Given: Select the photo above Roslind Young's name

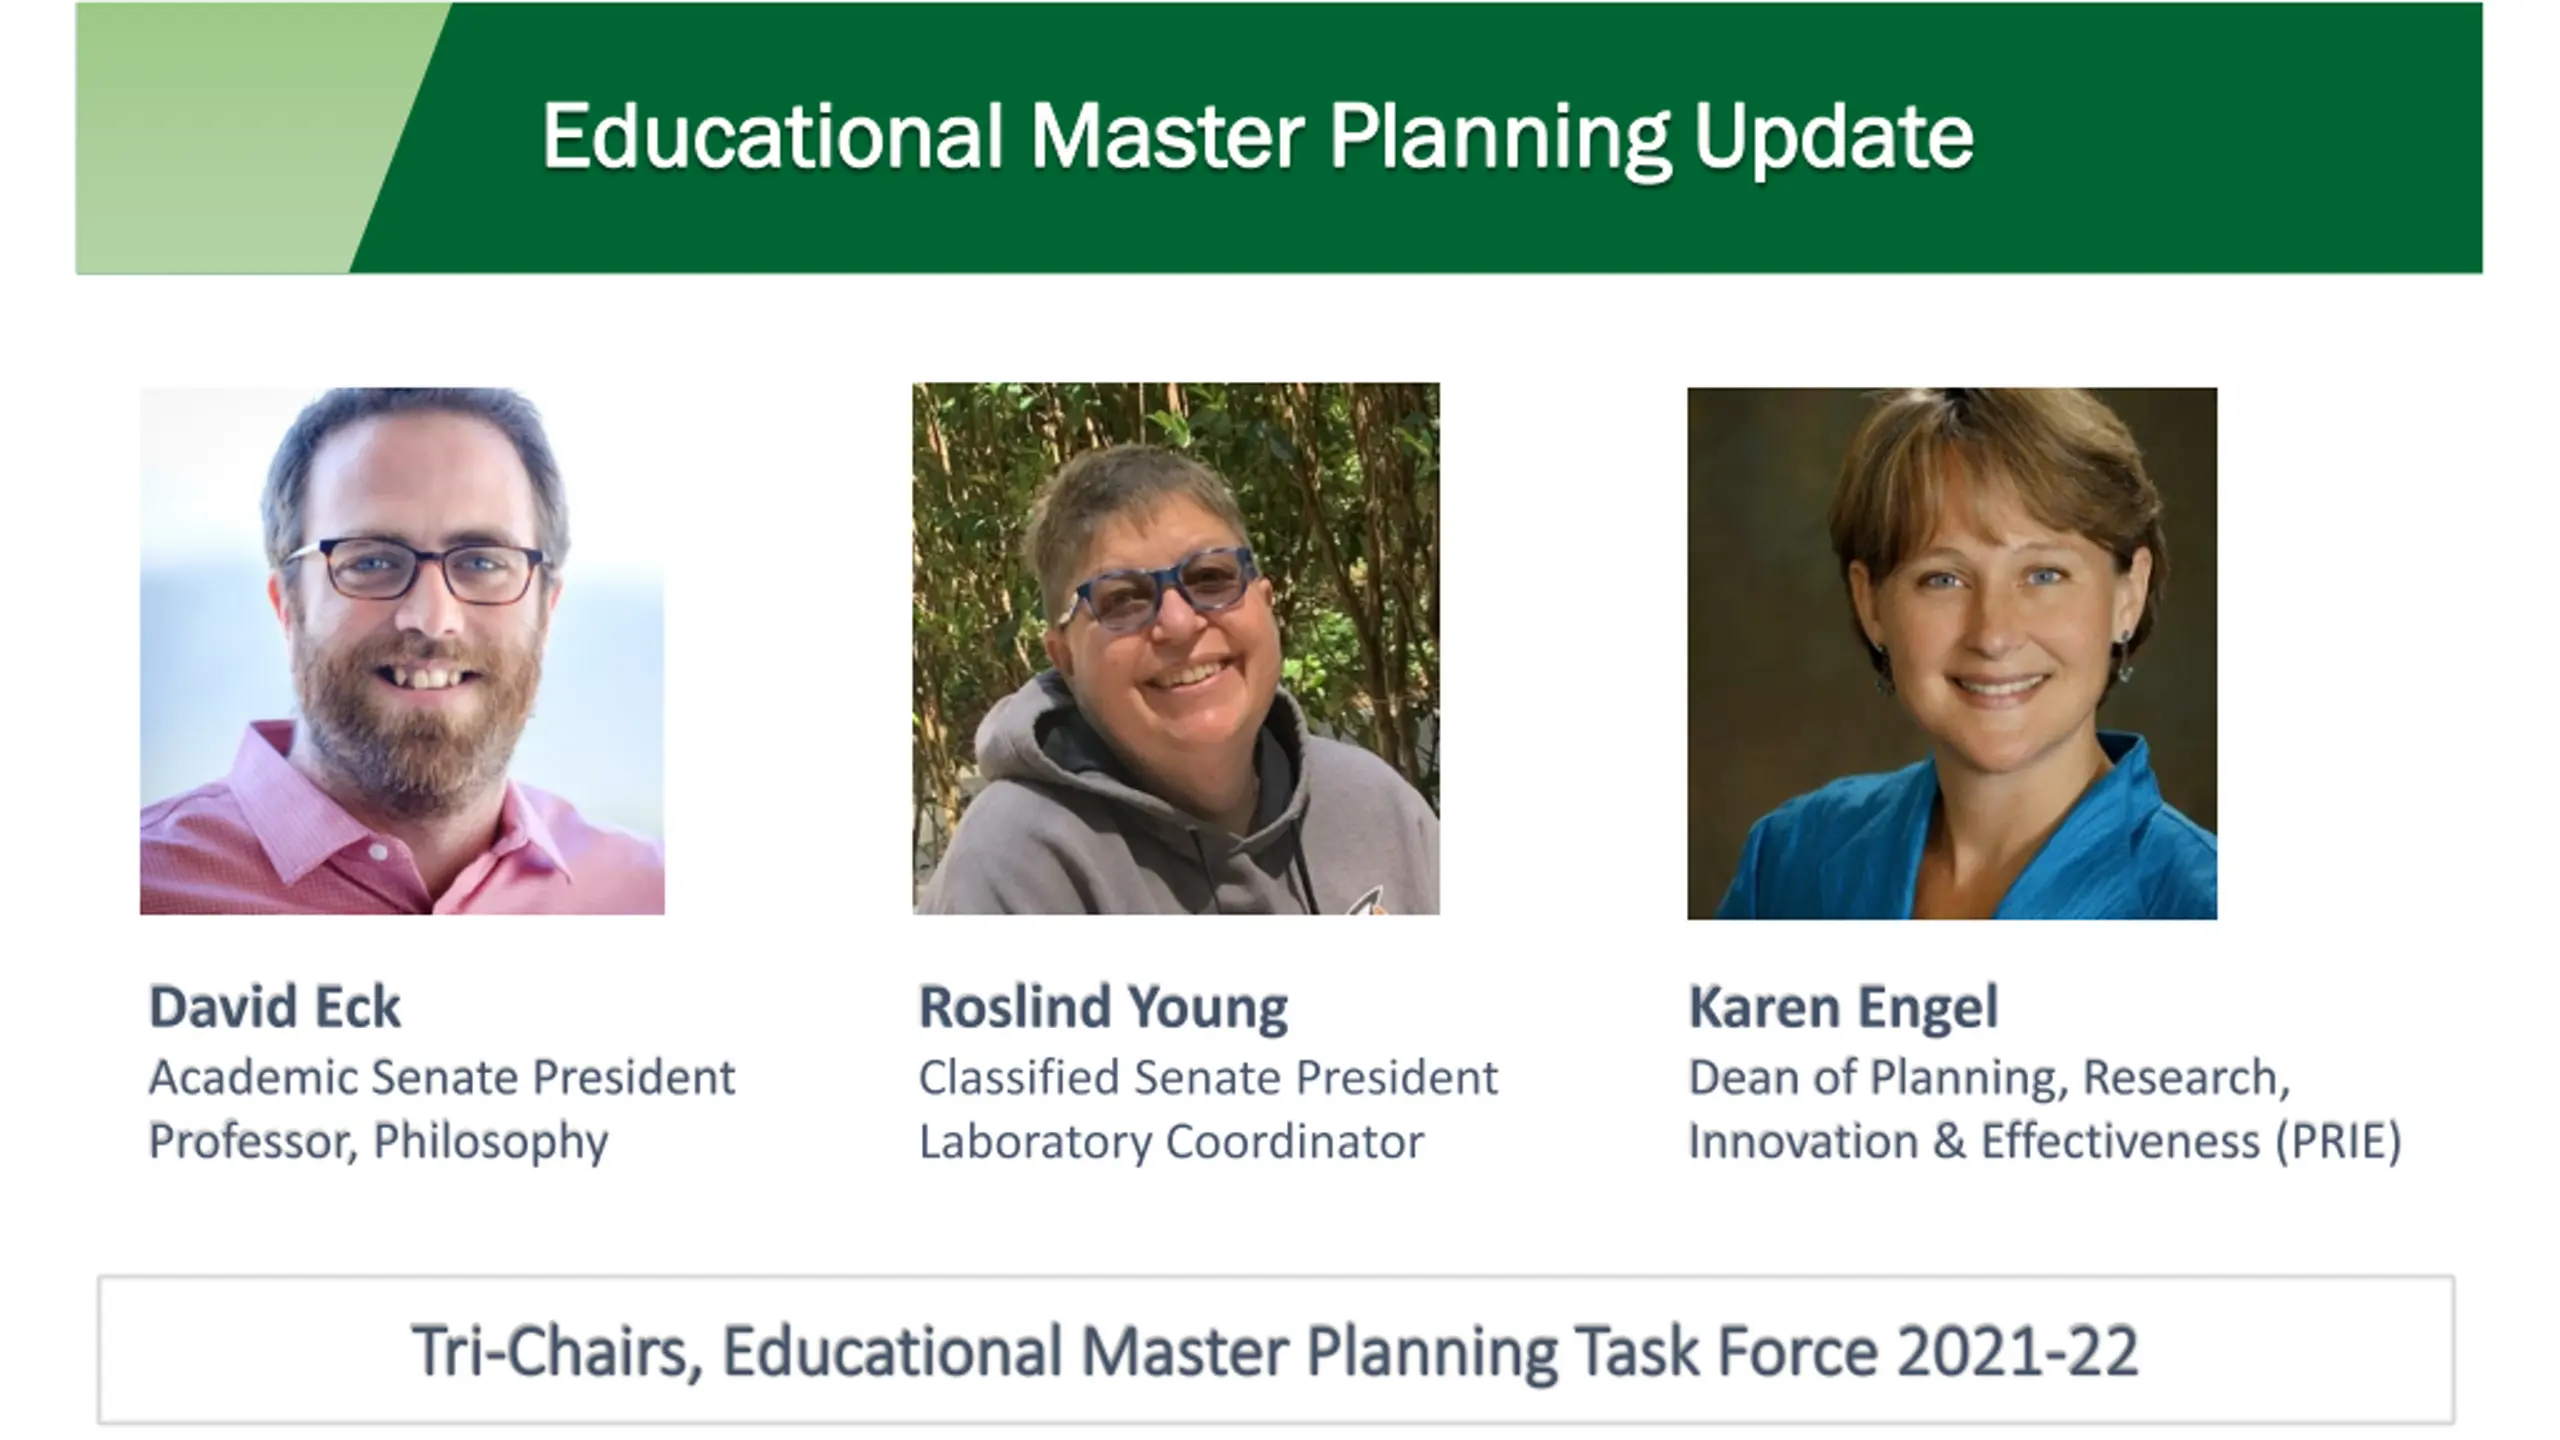Looking at the screenshot, I should click(1176, 649).
